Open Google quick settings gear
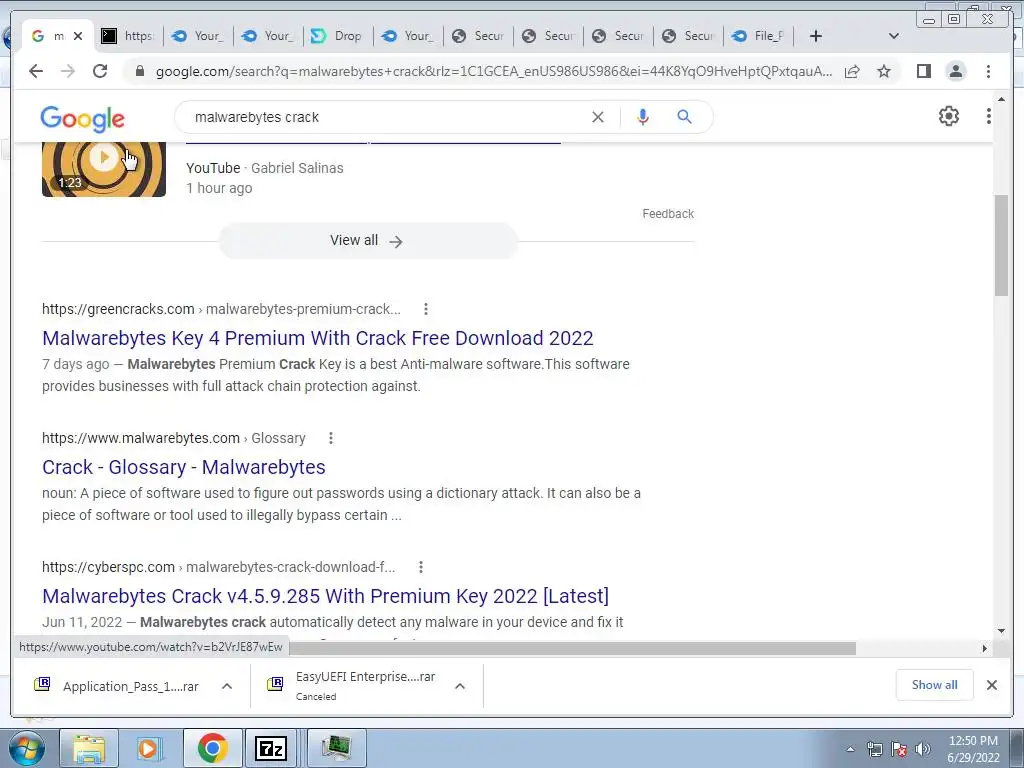This screenshot has width=1024, height=768. click(949, 116)
